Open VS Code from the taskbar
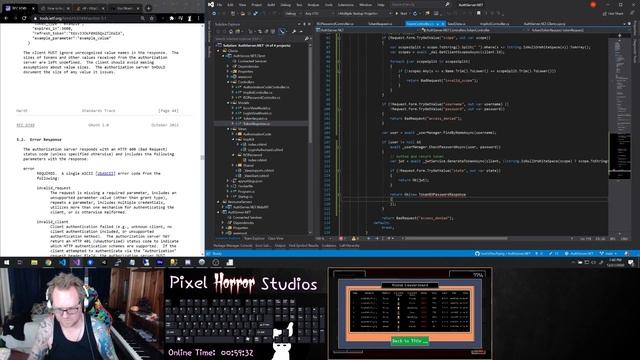This screenshot has width=640, height=360. [62, 262]
